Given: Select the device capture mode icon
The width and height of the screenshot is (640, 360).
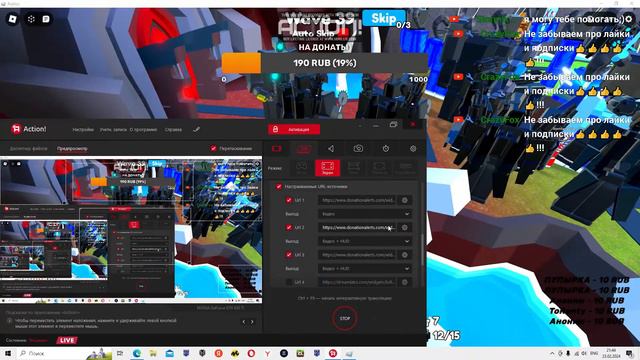Looking at the screenshot, I should (379, 168).
